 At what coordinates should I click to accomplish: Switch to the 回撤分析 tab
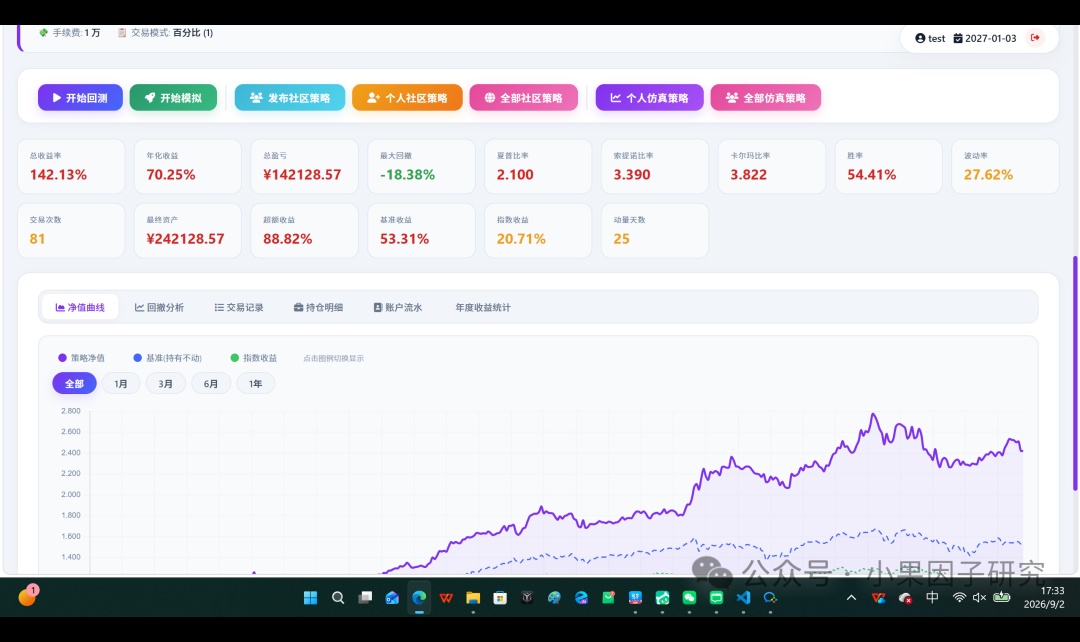(x=159, y=307)
